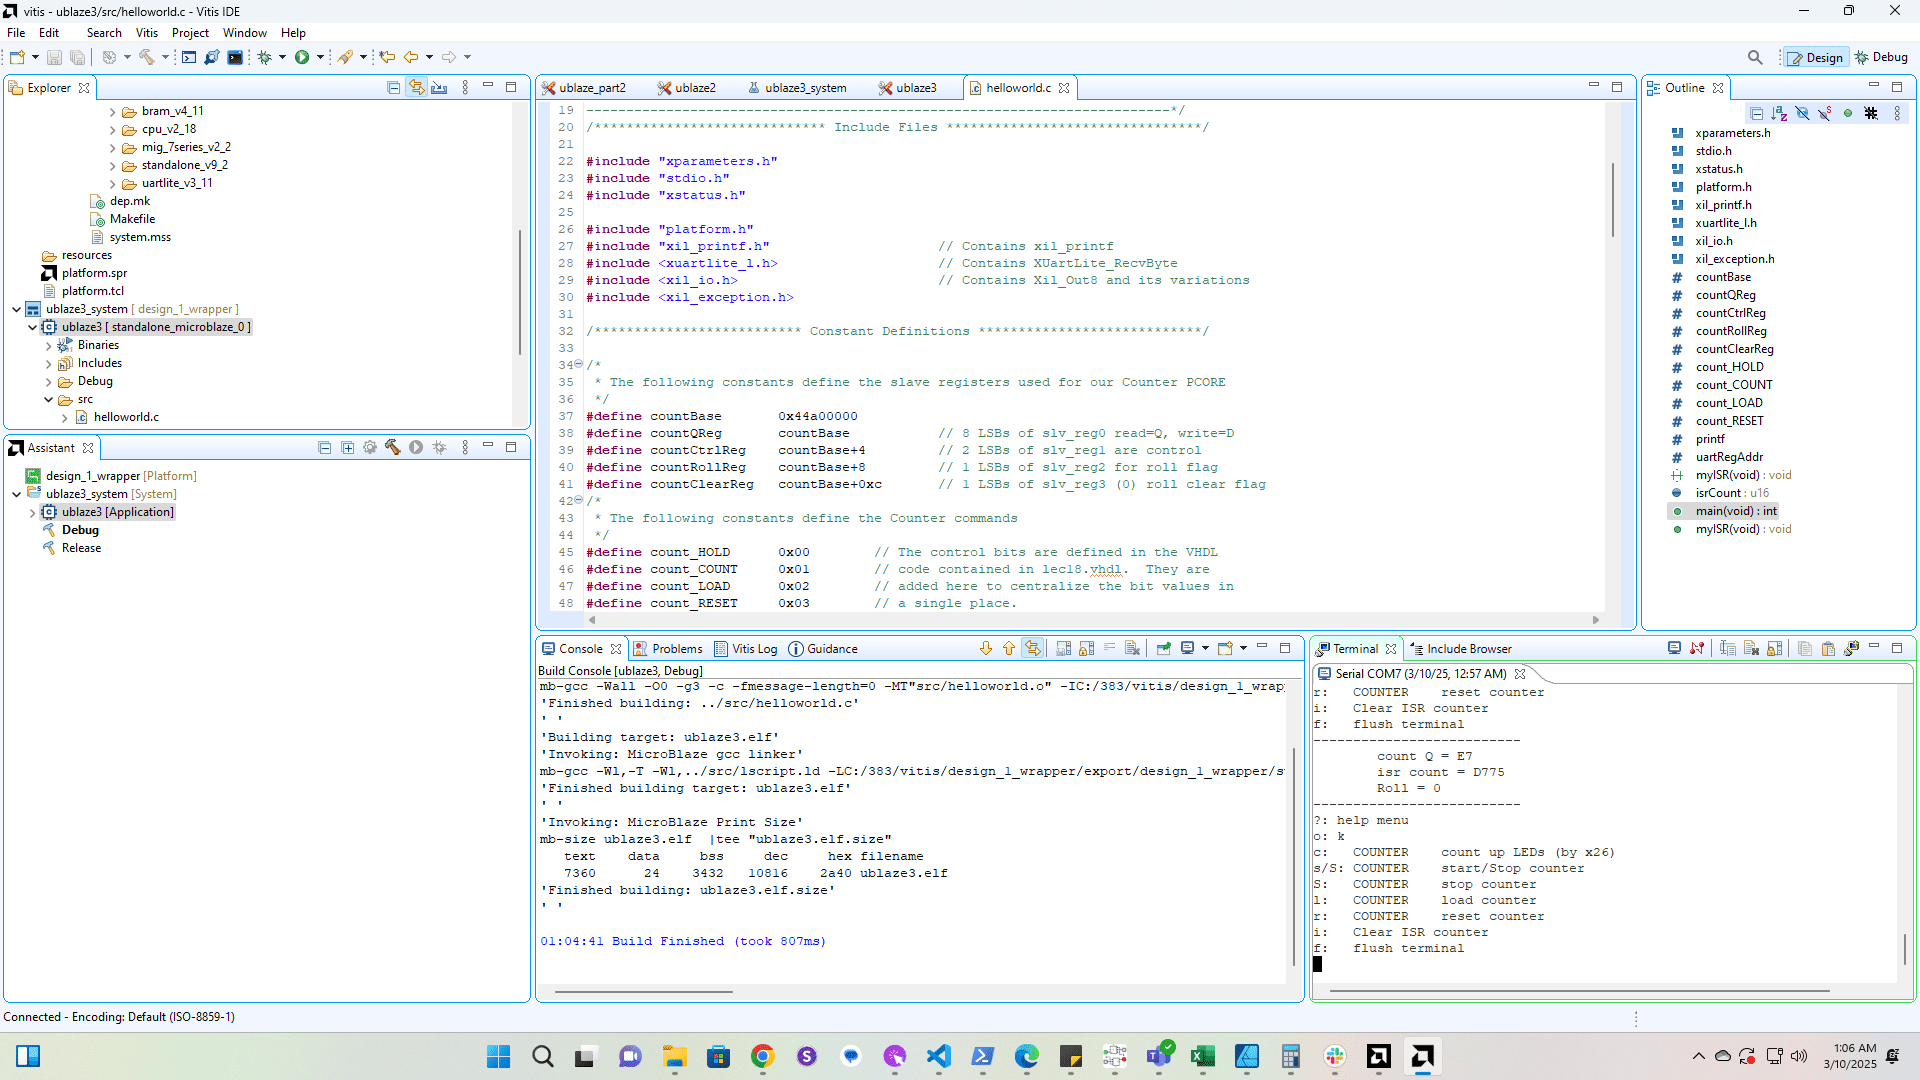Screen dimensions: 1920x1080
Task: Toggle alphabetical sort in Outline panel
Action: coord(1779,113)
